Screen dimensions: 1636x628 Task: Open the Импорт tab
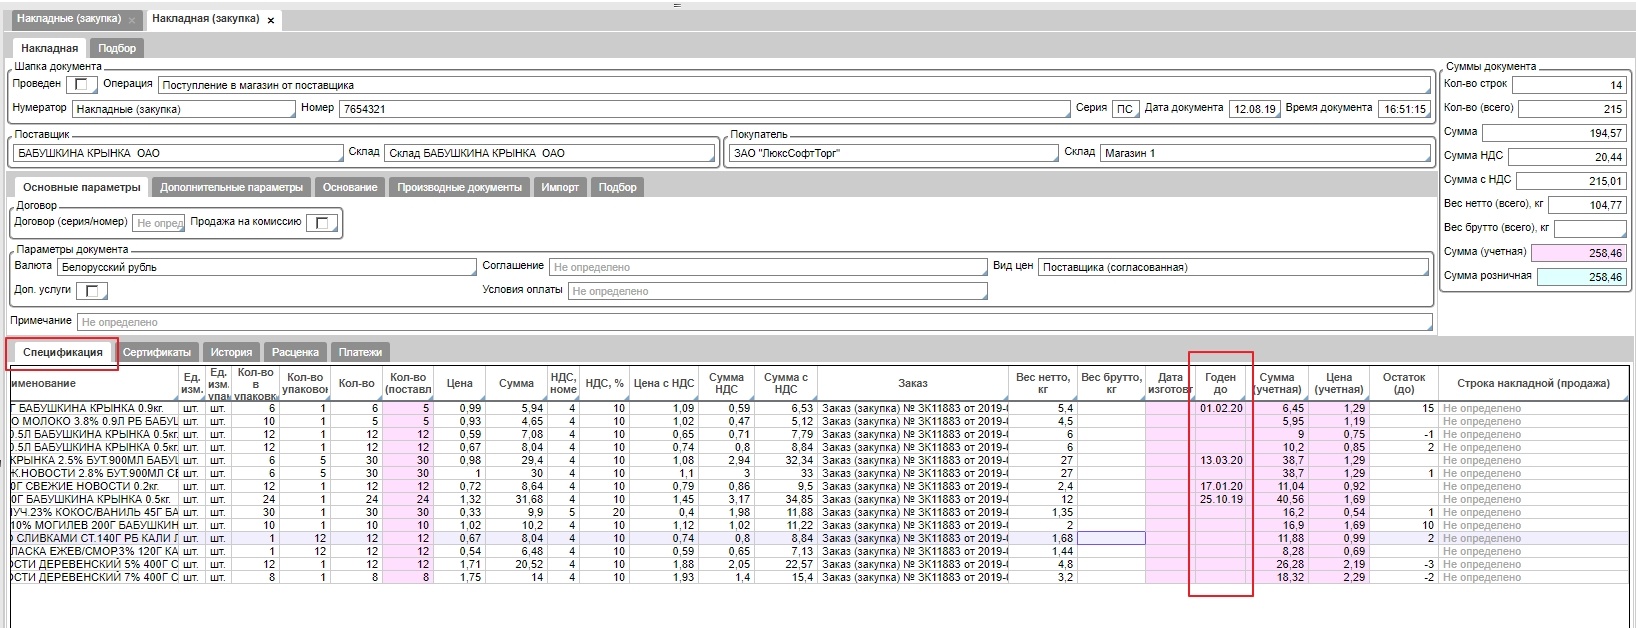[x=560, y=187]
